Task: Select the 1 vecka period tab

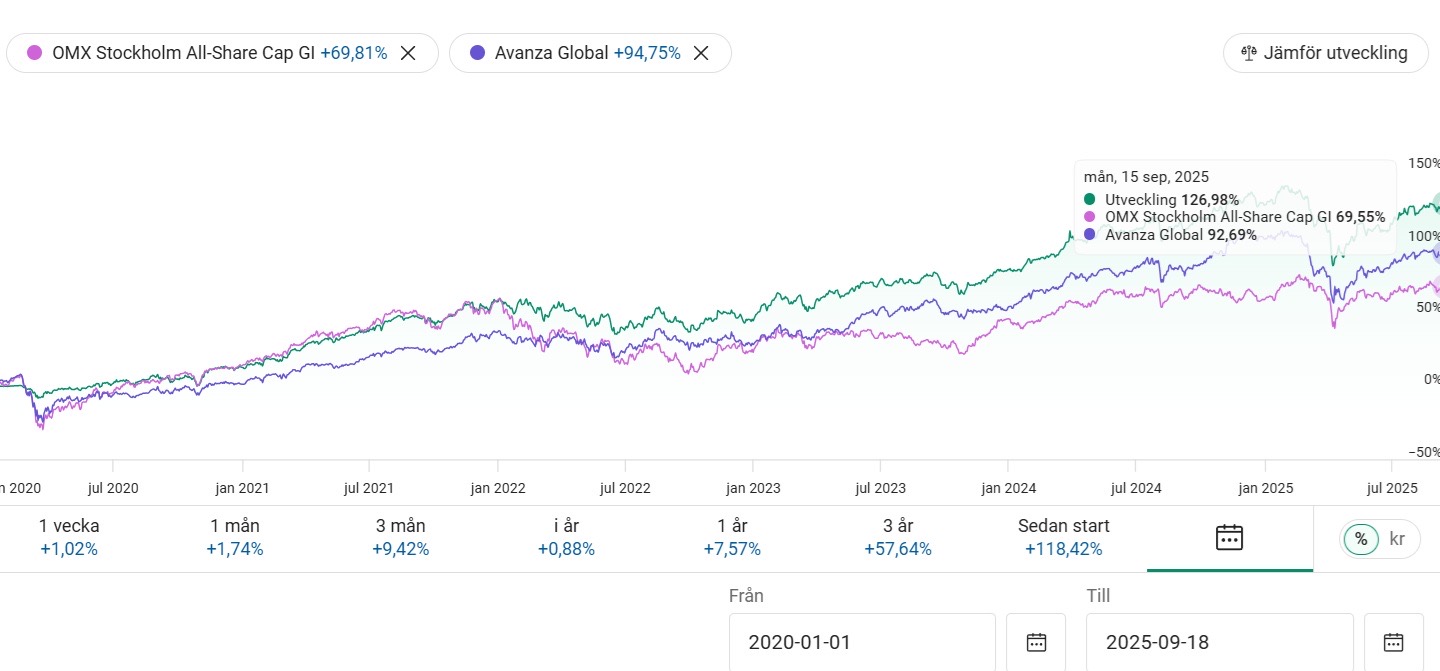Action: pyautogui.click(x=69, y=537)
